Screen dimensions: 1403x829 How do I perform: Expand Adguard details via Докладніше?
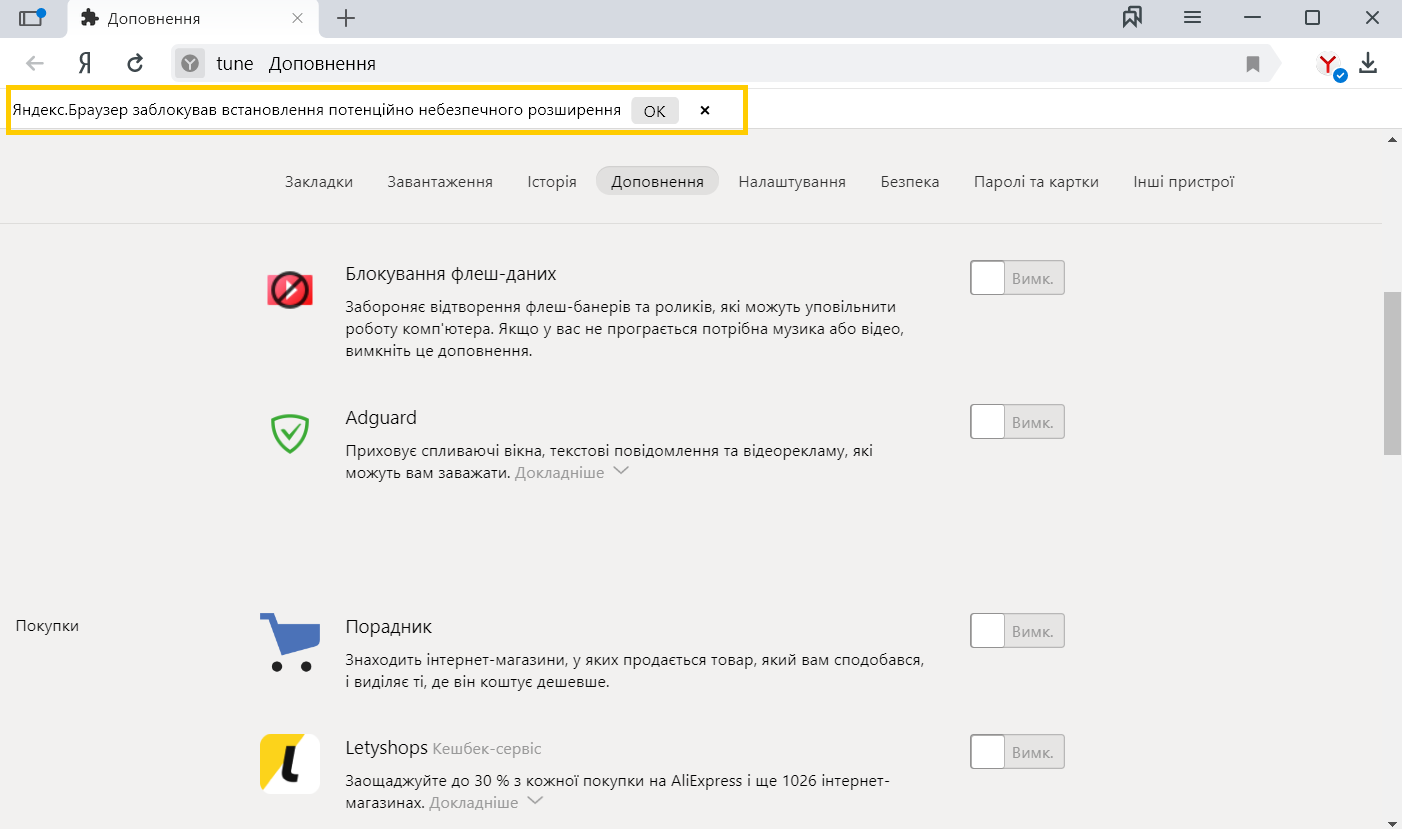pyautogui.click(x=559, y=473)
